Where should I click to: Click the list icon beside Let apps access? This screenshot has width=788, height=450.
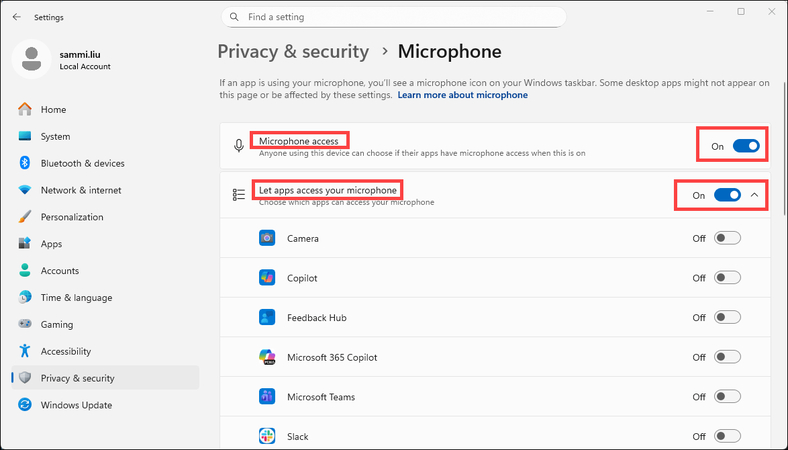coord(239,195)
